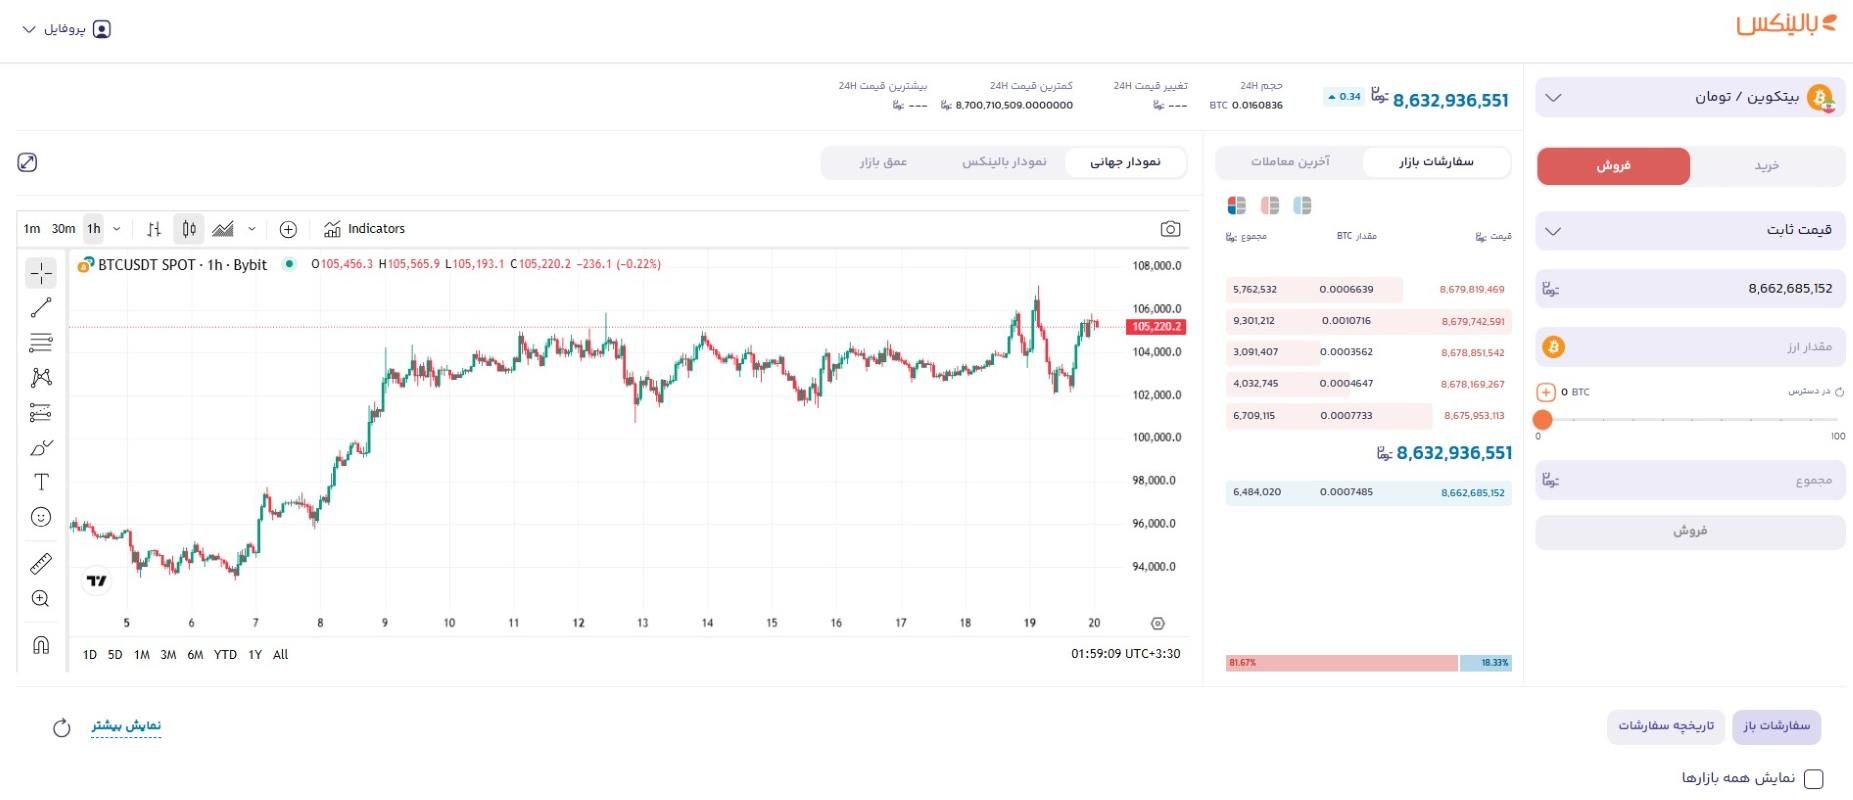
Task: Click the نمایش بیشتر link
Action: (x=126, y=726)
